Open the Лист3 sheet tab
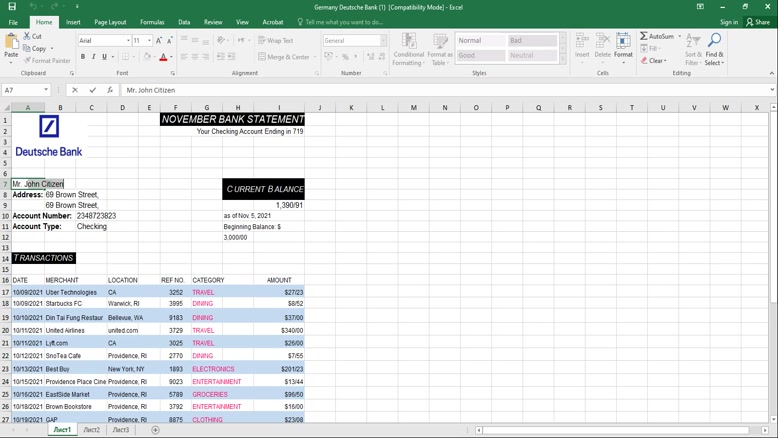Image resolution: width=778 pixels, height=438 pixels. (121, 430)
